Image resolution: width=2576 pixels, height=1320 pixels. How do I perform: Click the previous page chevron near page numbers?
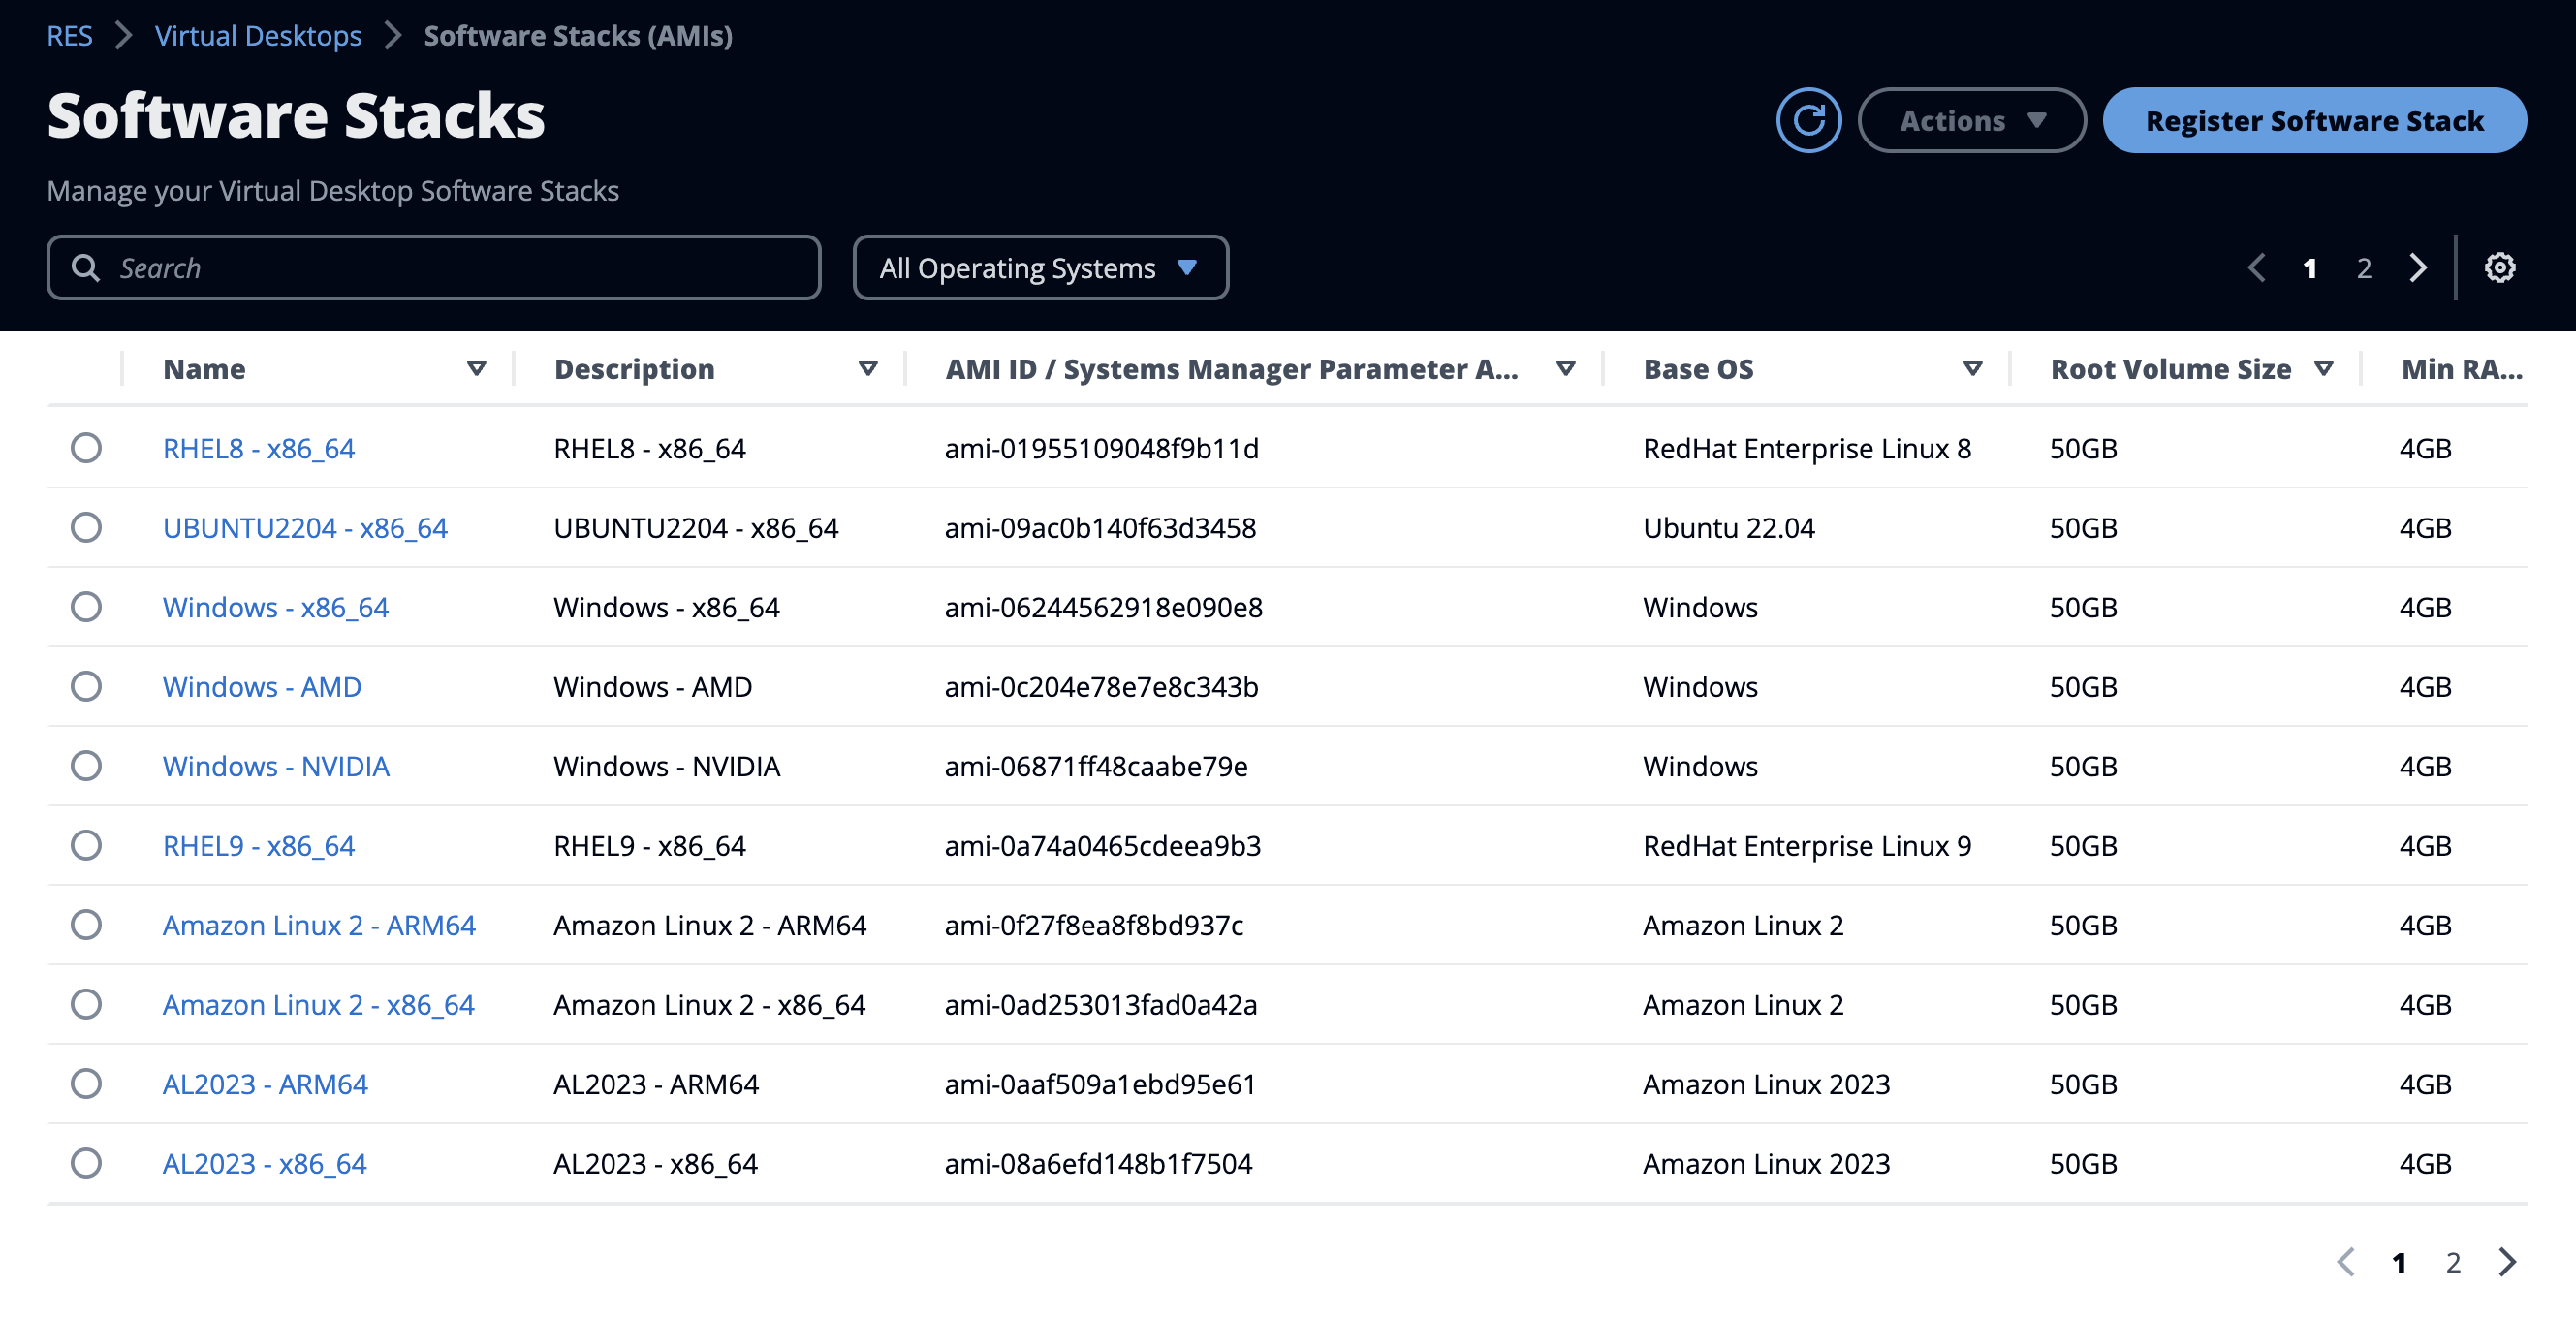click(x=2257, y=267)
